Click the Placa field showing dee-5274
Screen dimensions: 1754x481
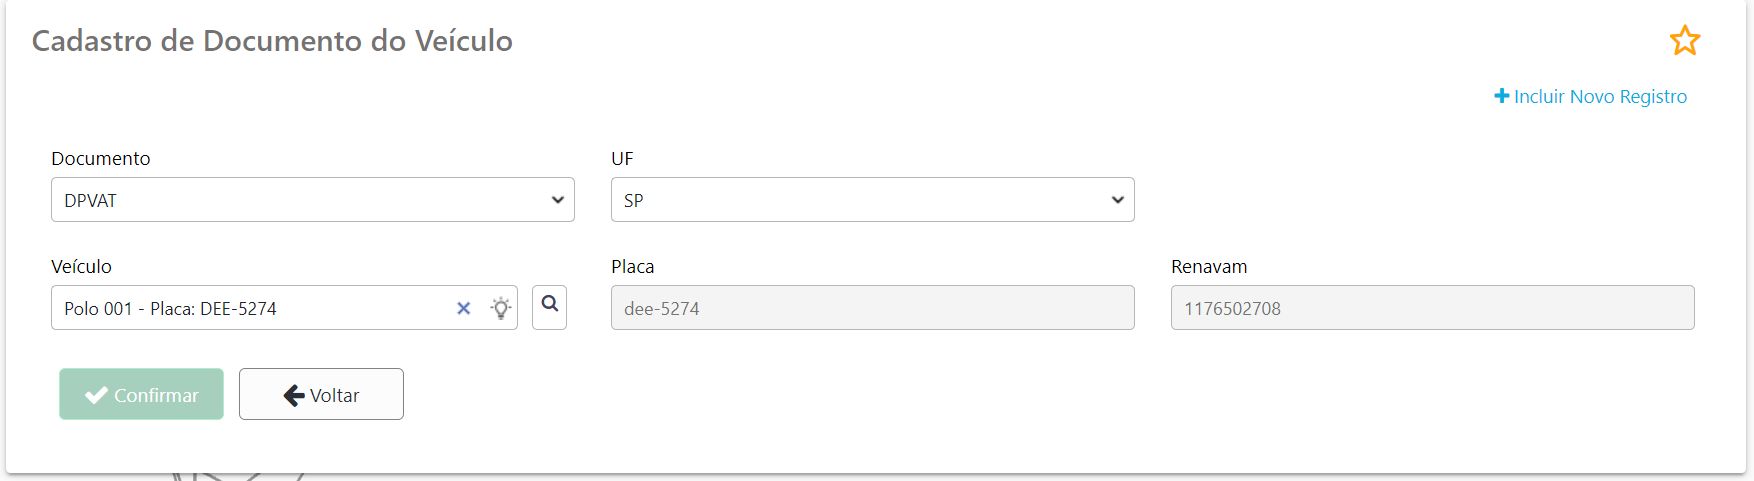873,308
